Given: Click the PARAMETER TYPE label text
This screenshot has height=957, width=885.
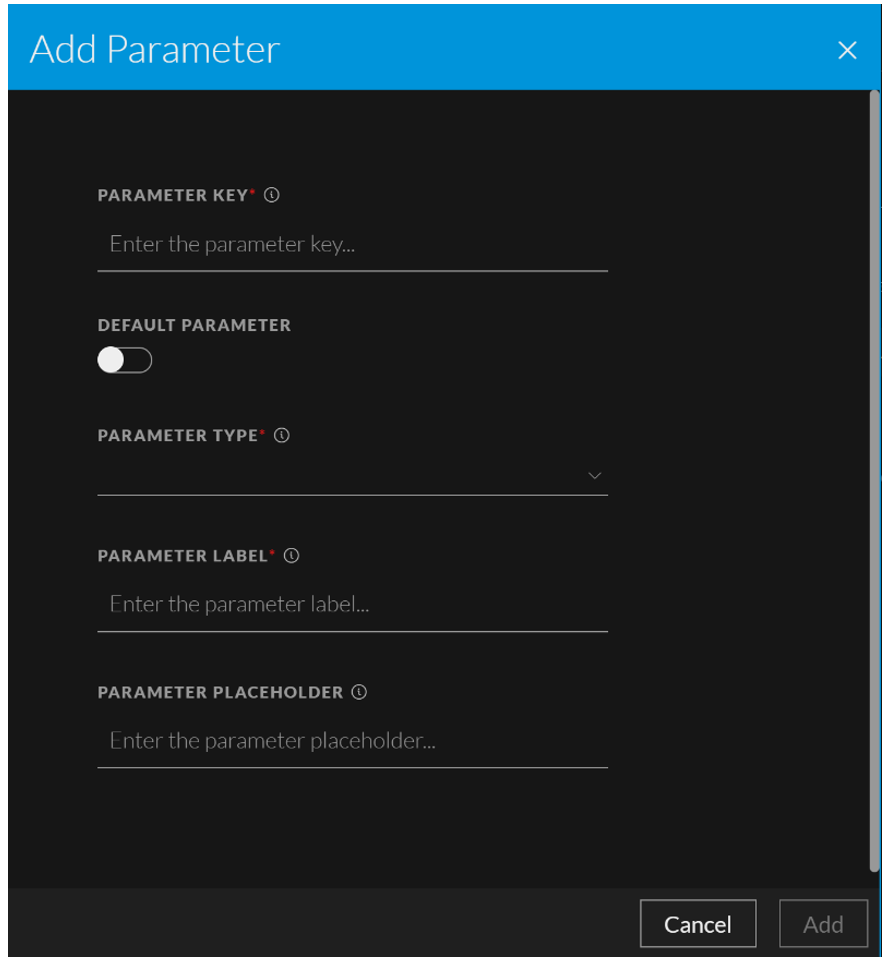Looking at the screenshot, I should point(177,436).
